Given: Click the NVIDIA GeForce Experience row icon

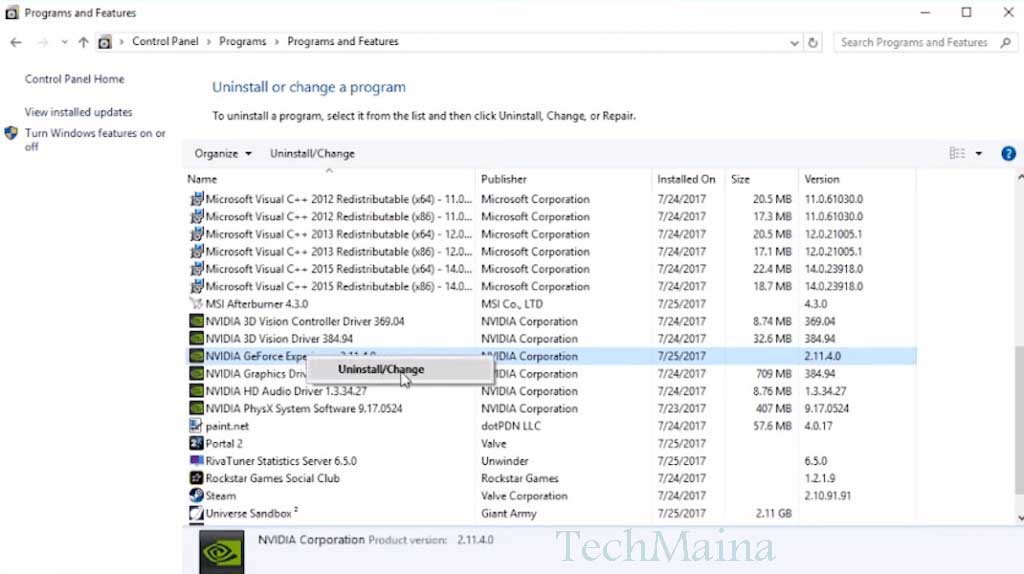Looking at the screenshot, I should pos(196,356).
